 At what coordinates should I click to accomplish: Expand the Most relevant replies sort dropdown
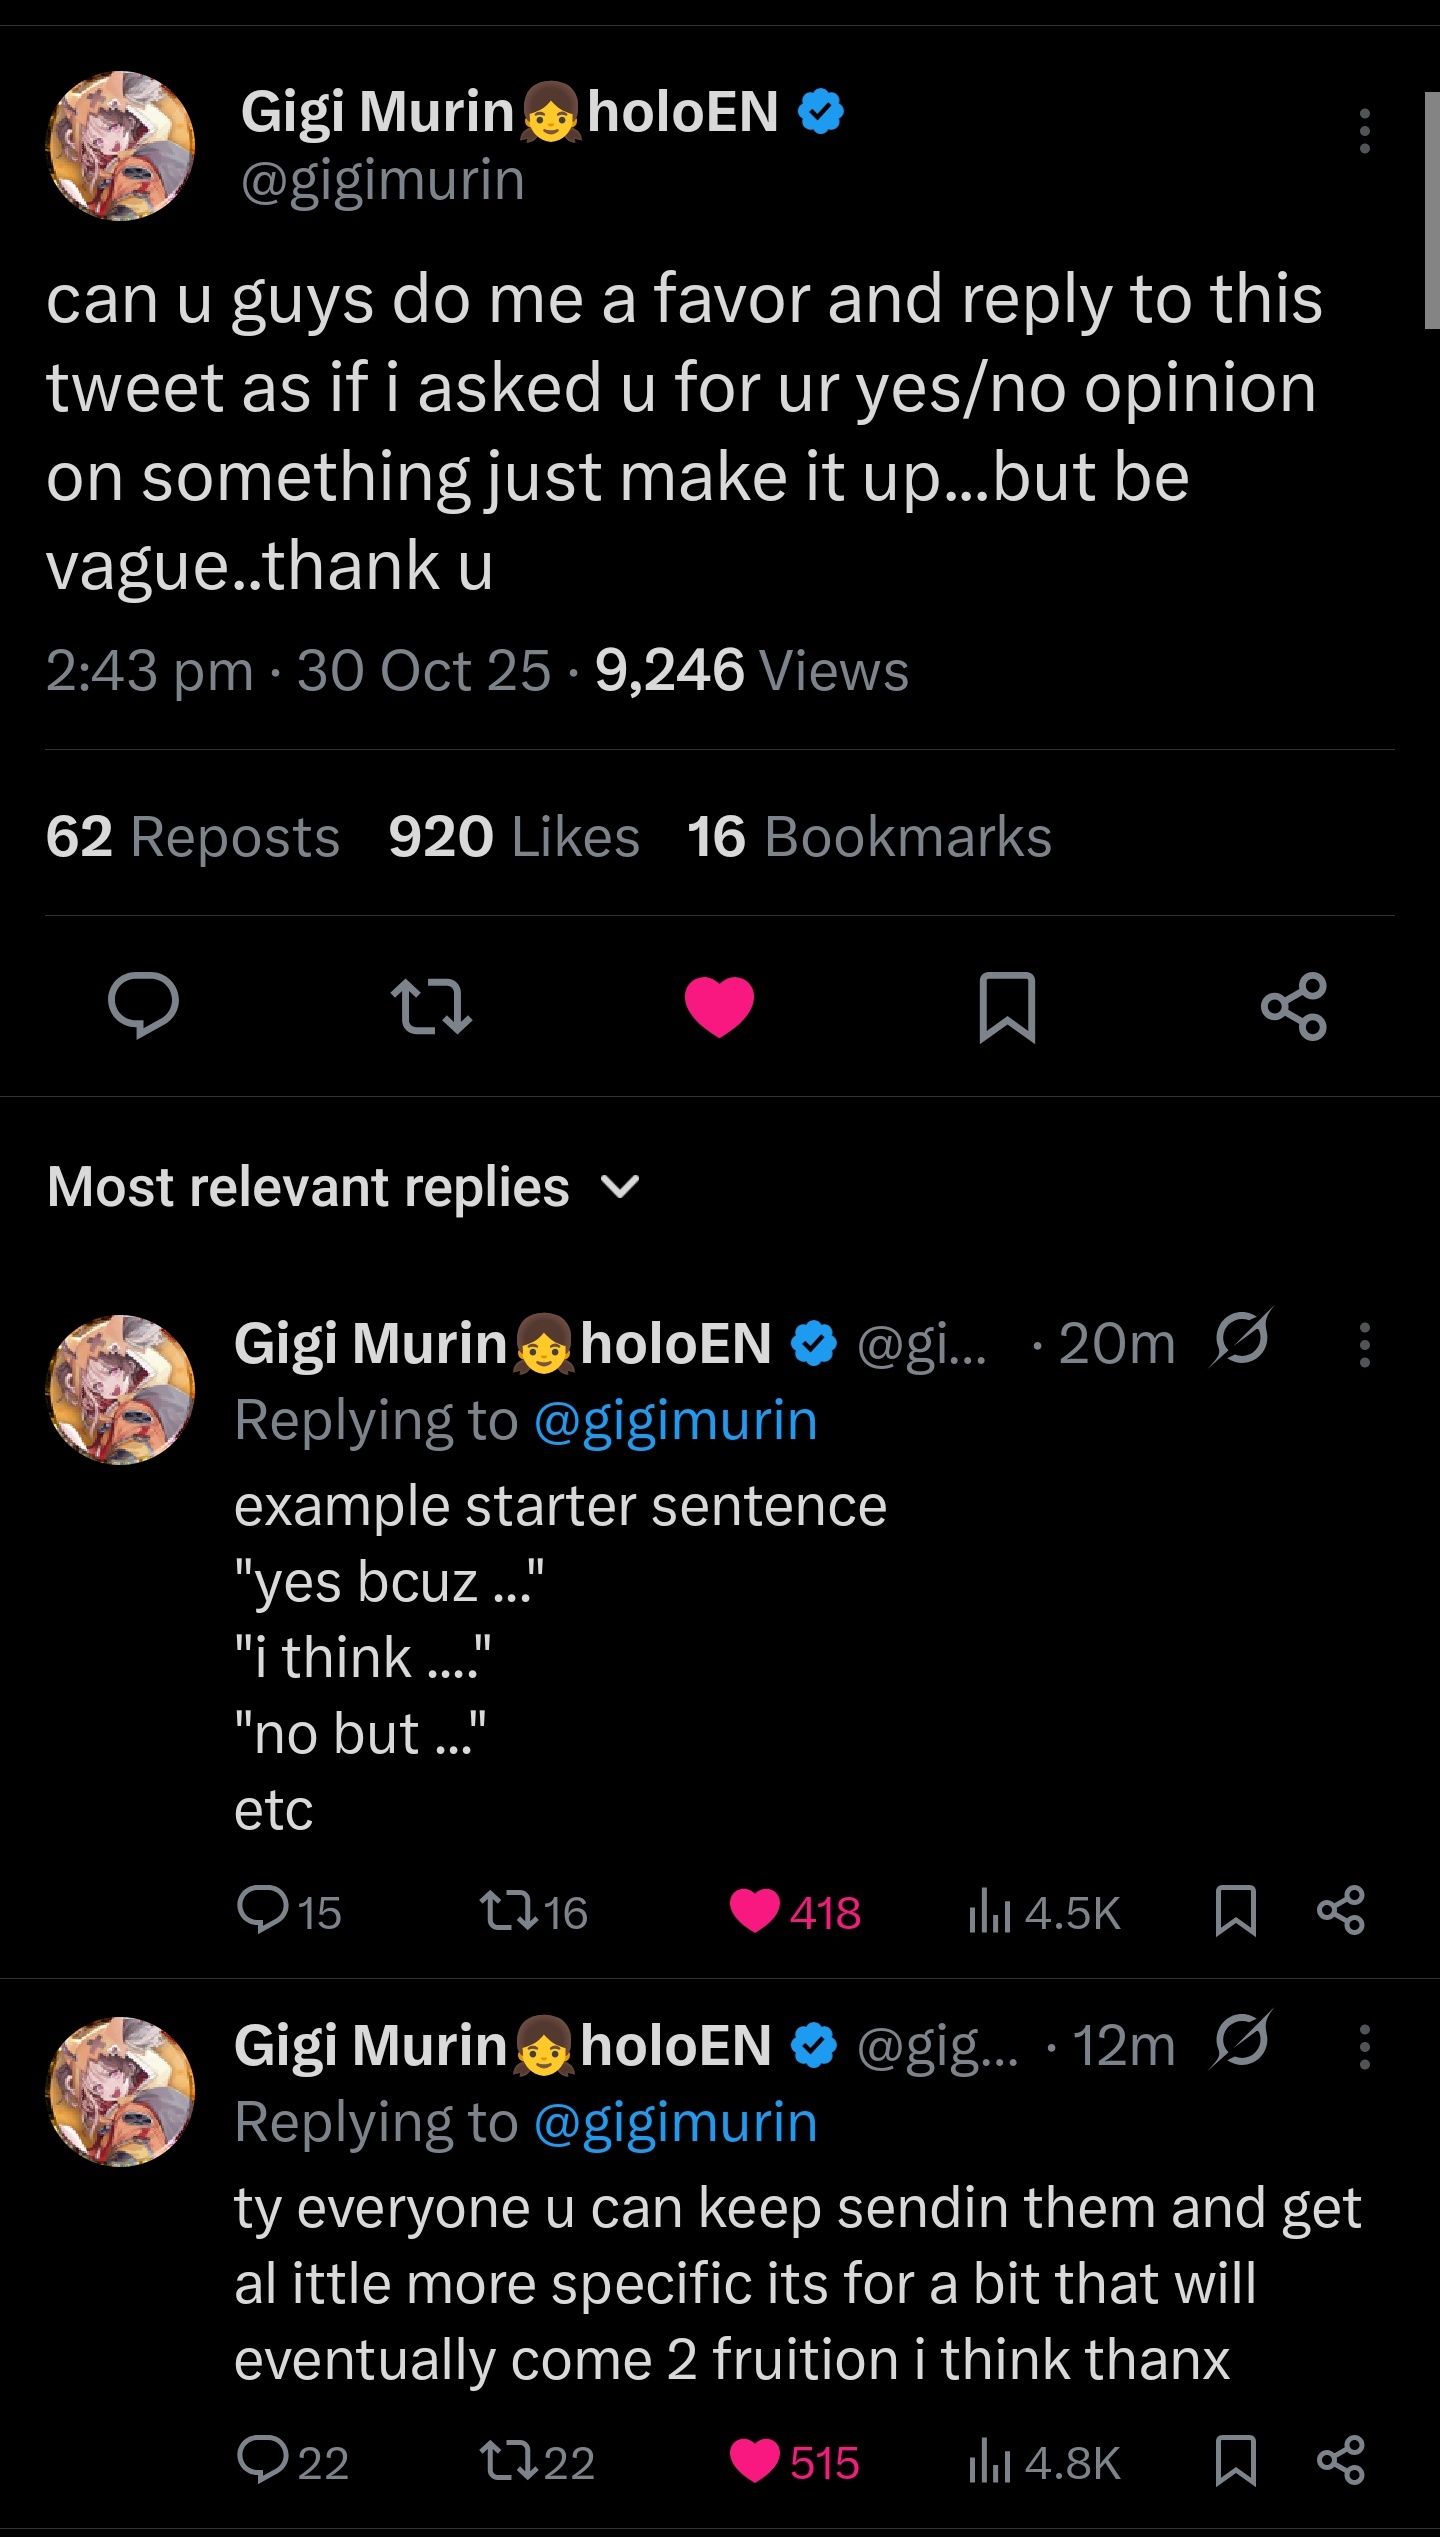click(x=620, y=1187)
